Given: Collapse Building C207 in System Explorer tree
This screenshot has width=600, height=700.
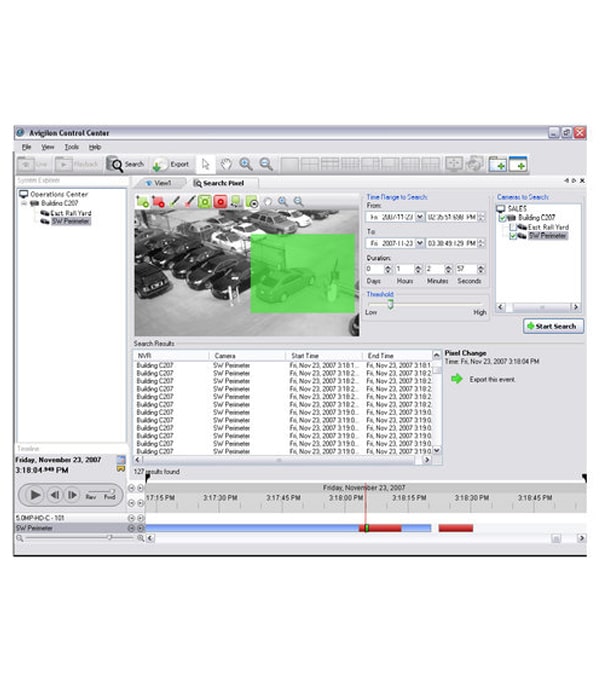Looking at the screenshot, I should pyautogui.click(x=24, y=204).
